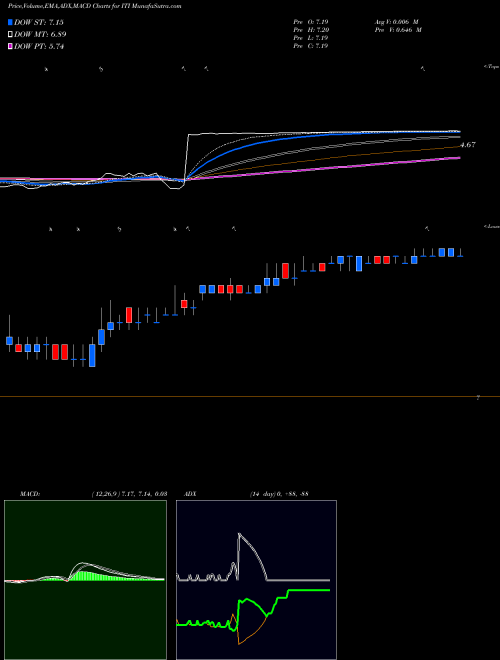The width and height of the screenshot is (500, 660).
Task: Click the 'Avg V: 0.006 M' volume text
Action: click(x=396, y=21)
